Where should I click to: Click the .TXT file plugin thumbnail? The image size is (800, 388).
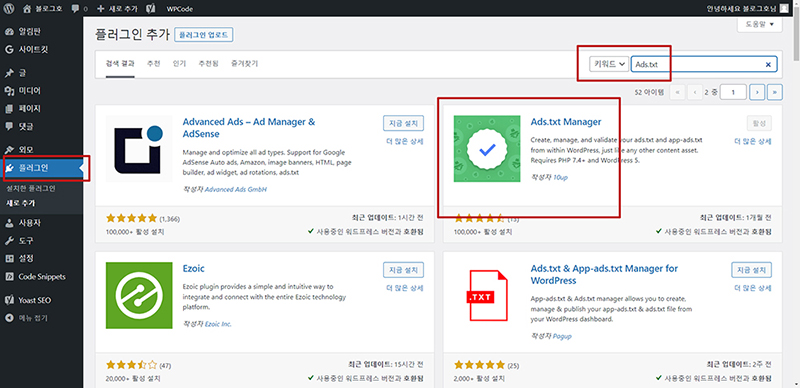(x=487, y=296)
